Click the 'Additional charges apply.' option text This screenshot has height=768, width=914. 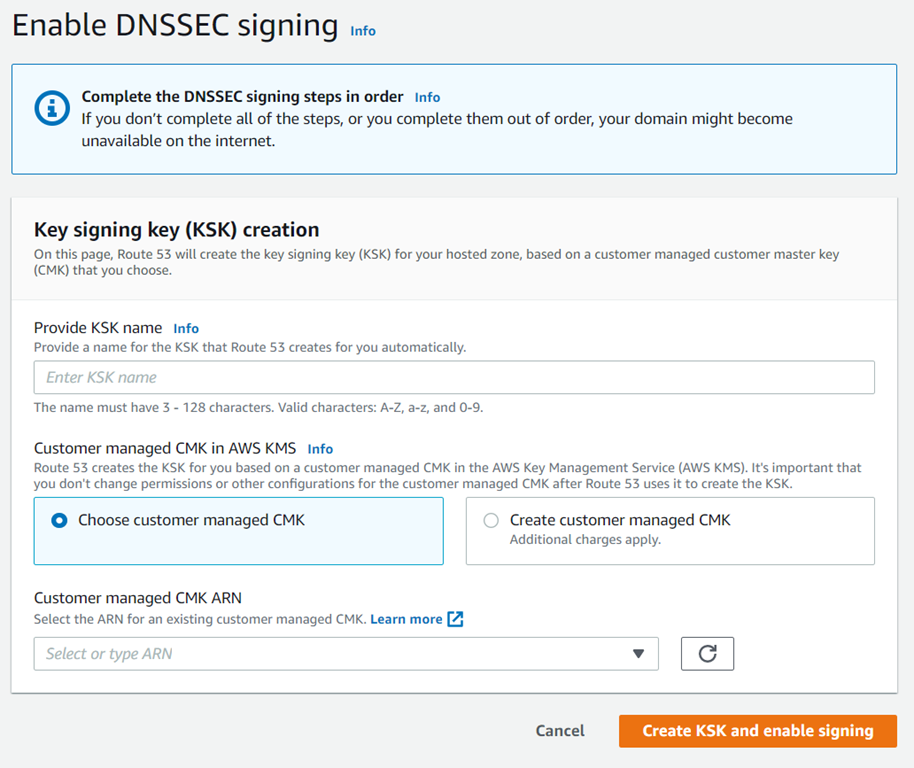click(585, 540)
